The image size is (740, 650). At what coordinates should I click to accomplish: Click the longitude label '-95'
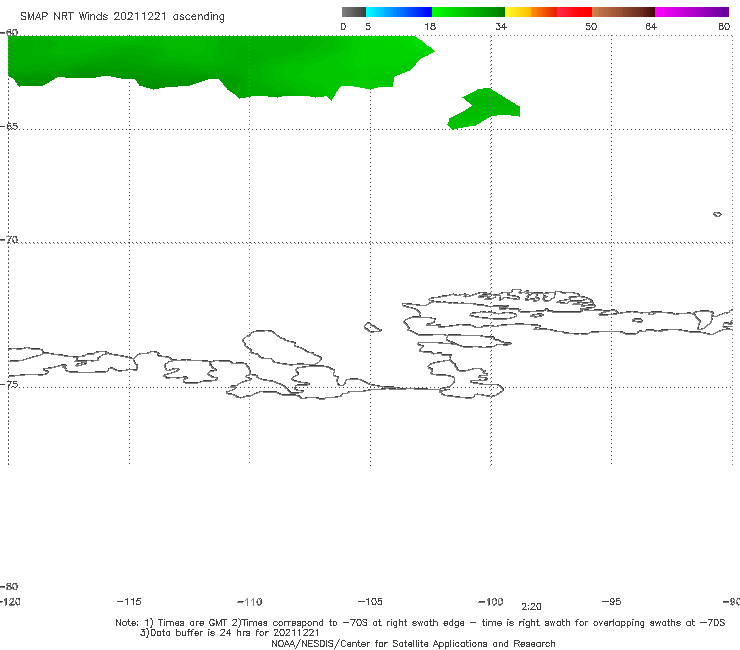click(x=612, y=601)
